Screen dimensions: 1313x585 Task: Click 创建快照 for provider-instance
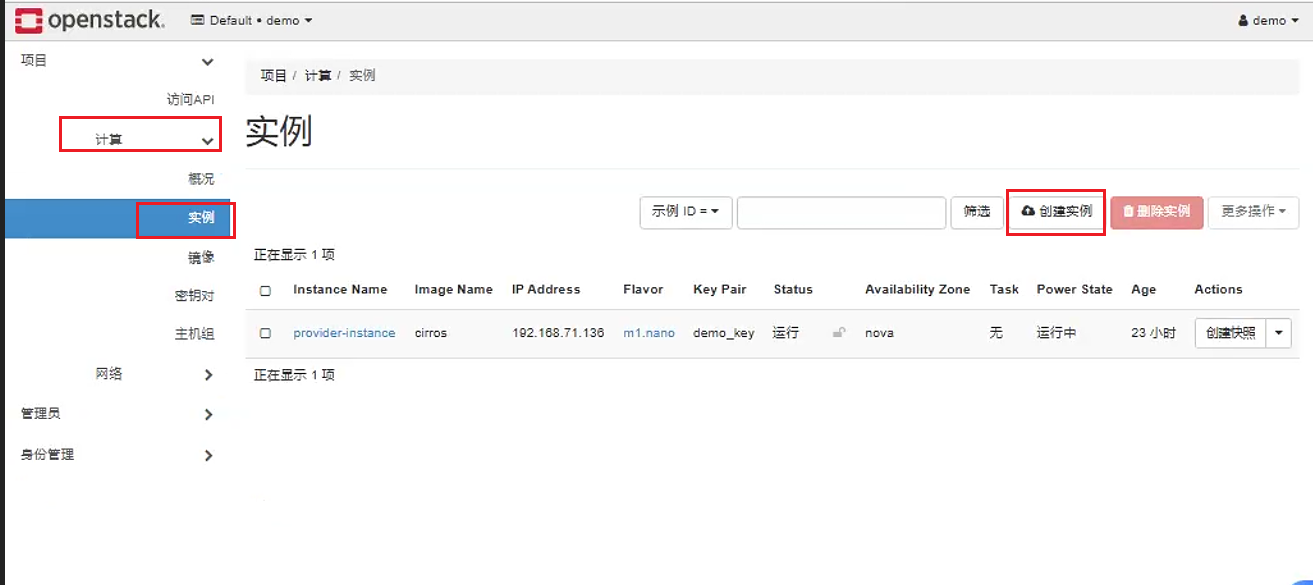[1231, 333]
